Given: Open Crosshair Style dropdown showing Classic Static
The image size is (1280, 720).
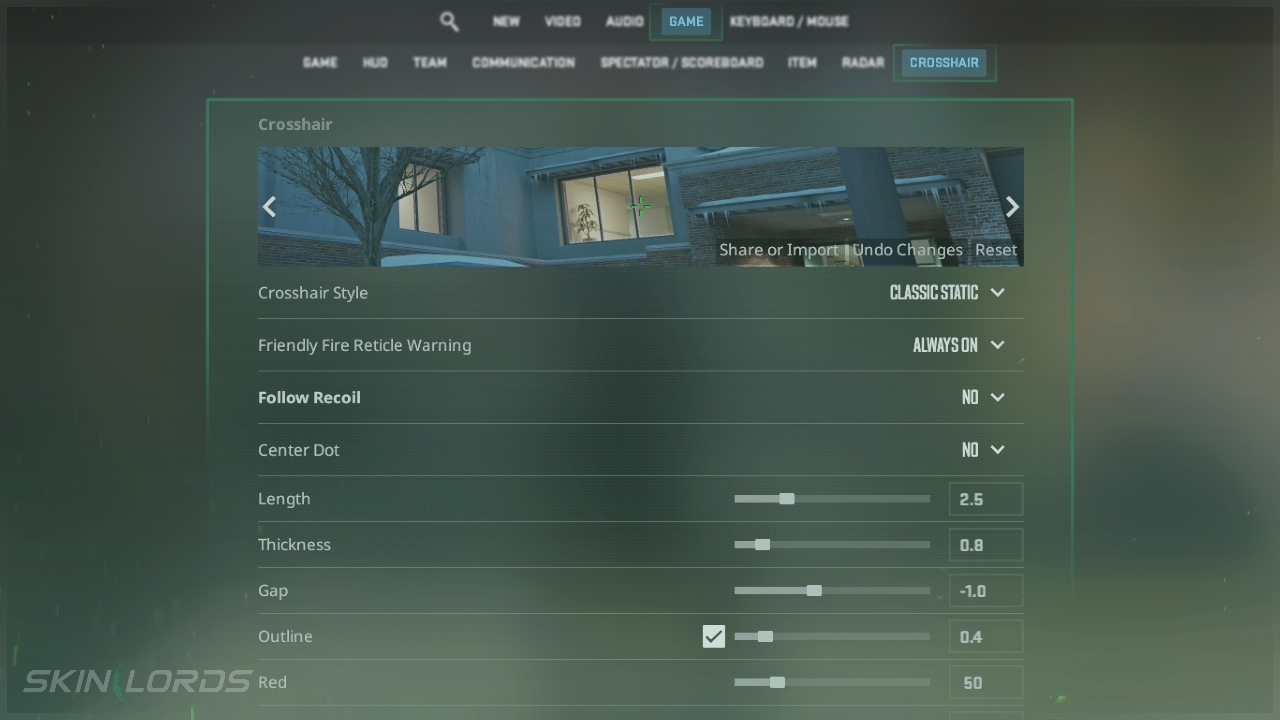Looking at the screenshot, I should pyautogui.click(x=947, y=293).
